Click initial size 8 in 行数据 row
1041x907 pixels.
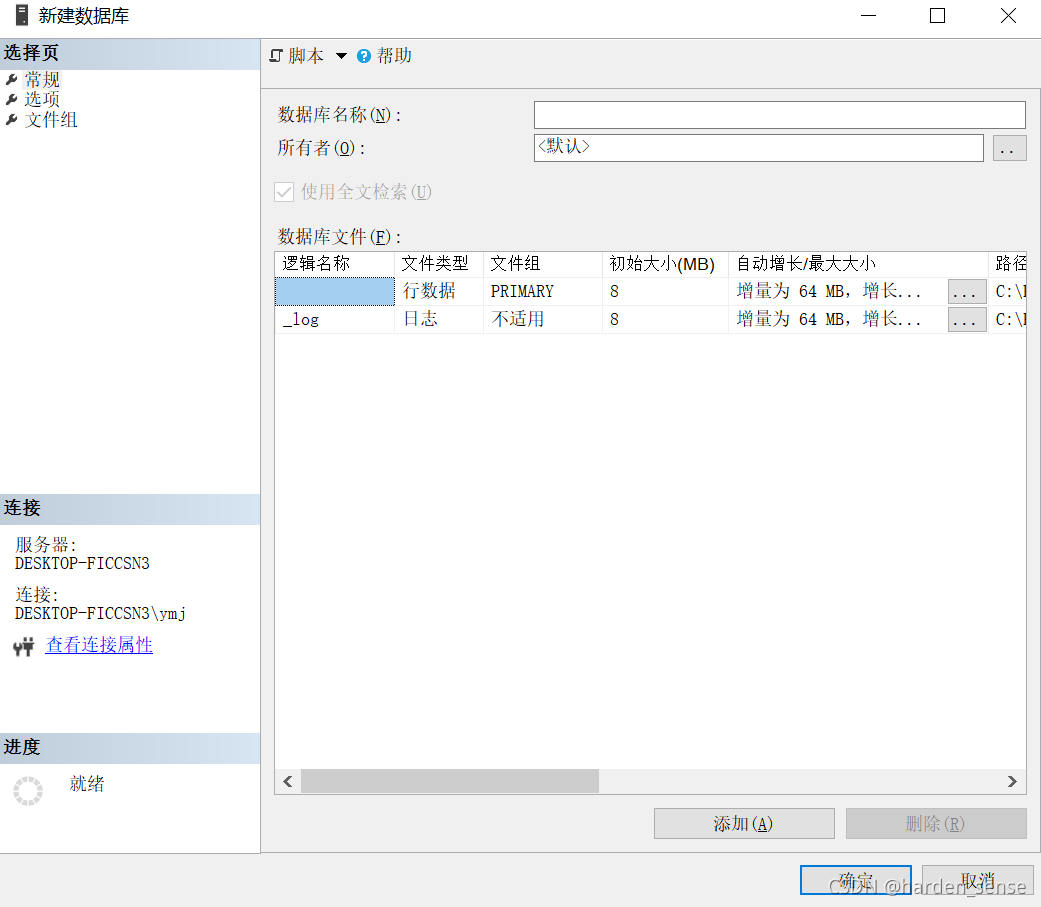665,291
